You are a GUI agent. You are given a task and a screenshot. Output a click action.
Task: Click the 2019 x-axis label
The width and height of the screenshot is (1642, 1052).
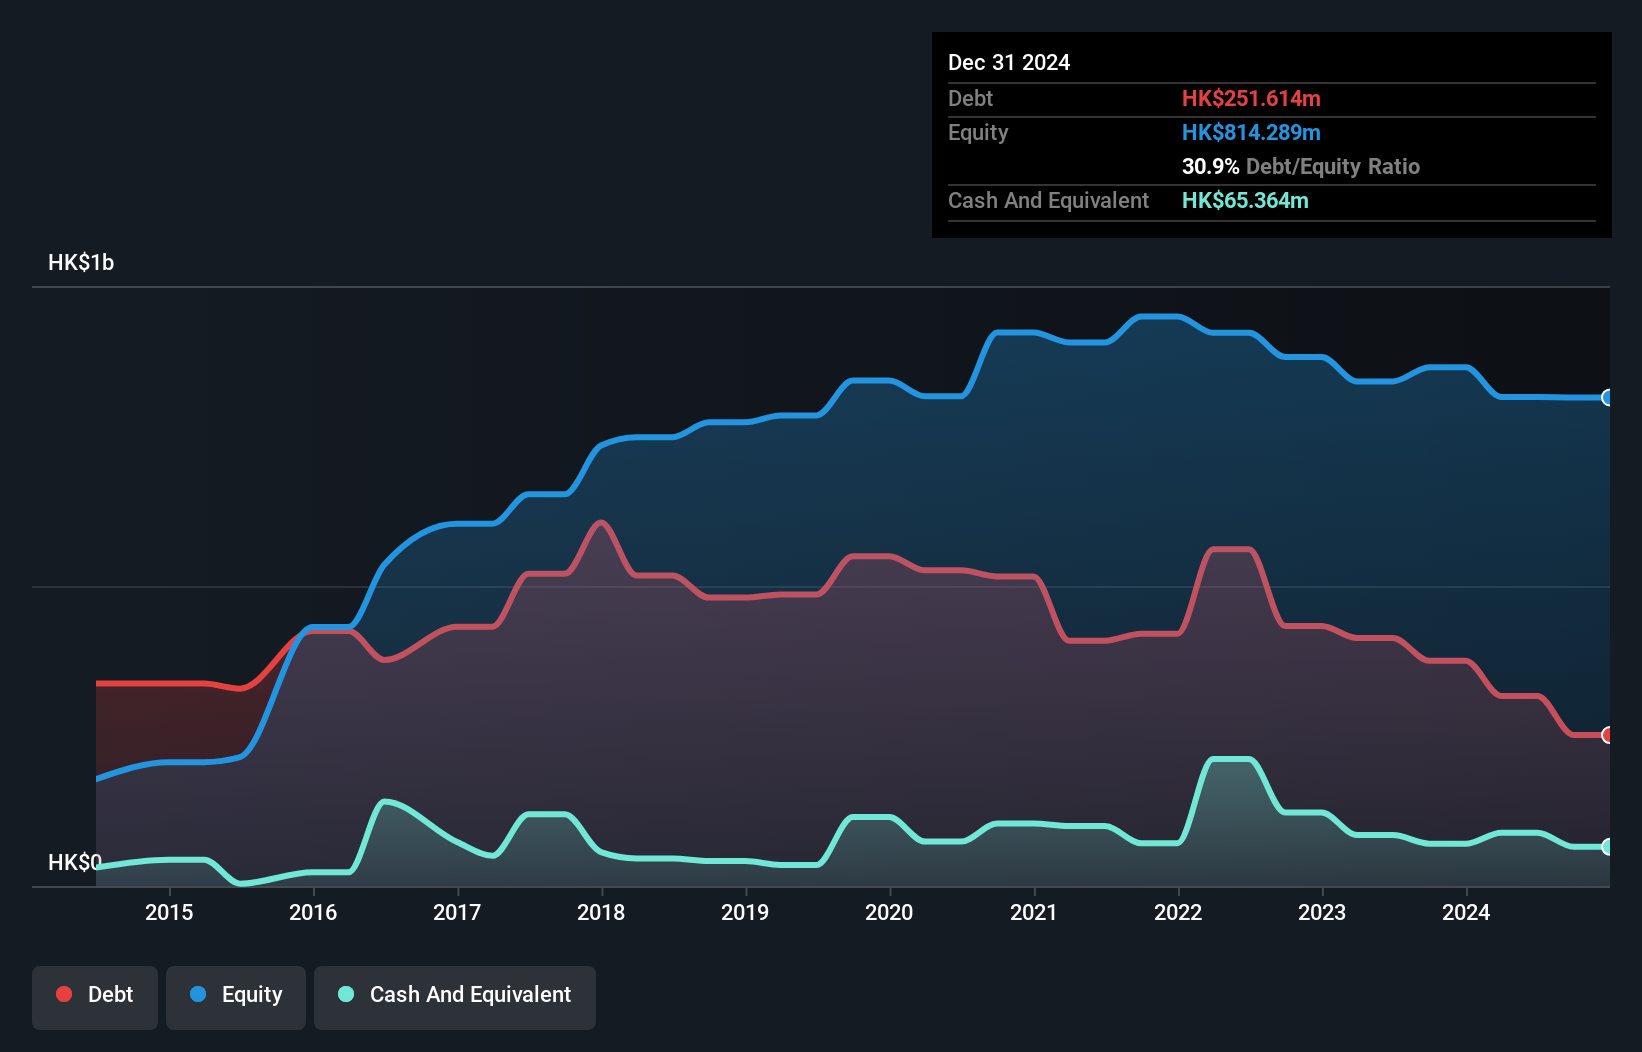pyautogui.click(x=745, y=912)
